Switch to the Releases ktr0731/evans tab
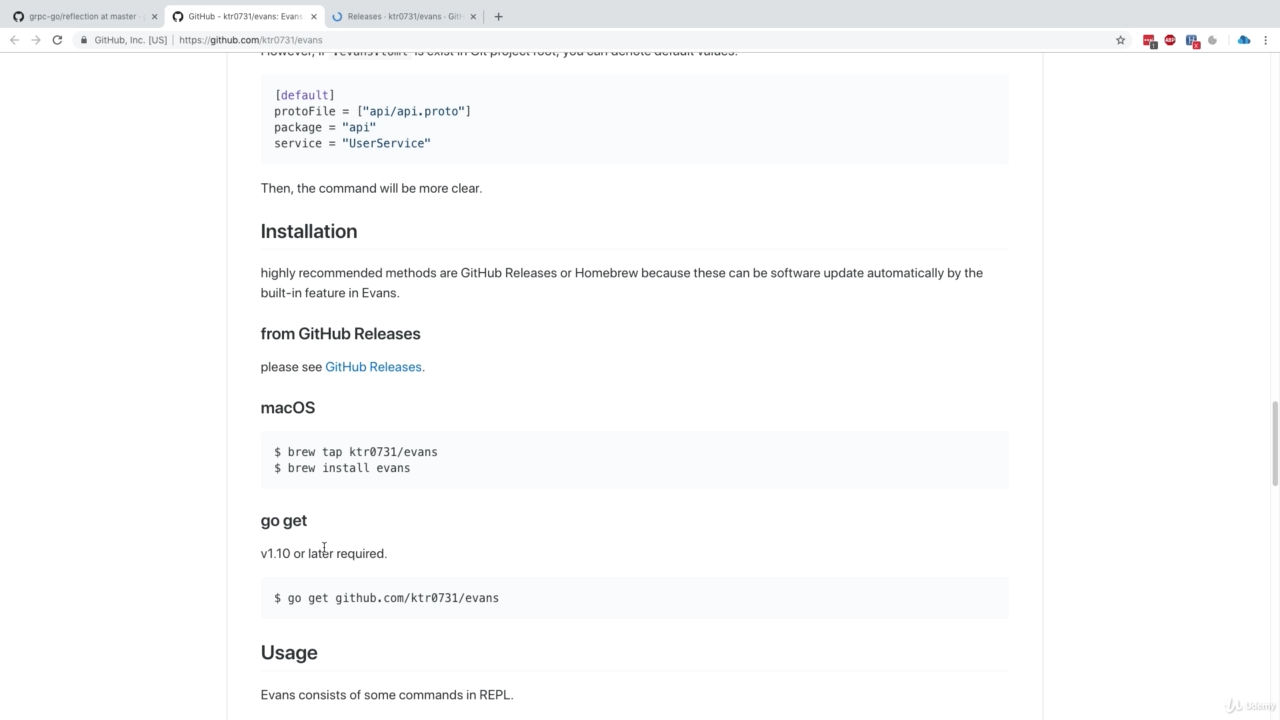 coord(400,16)
